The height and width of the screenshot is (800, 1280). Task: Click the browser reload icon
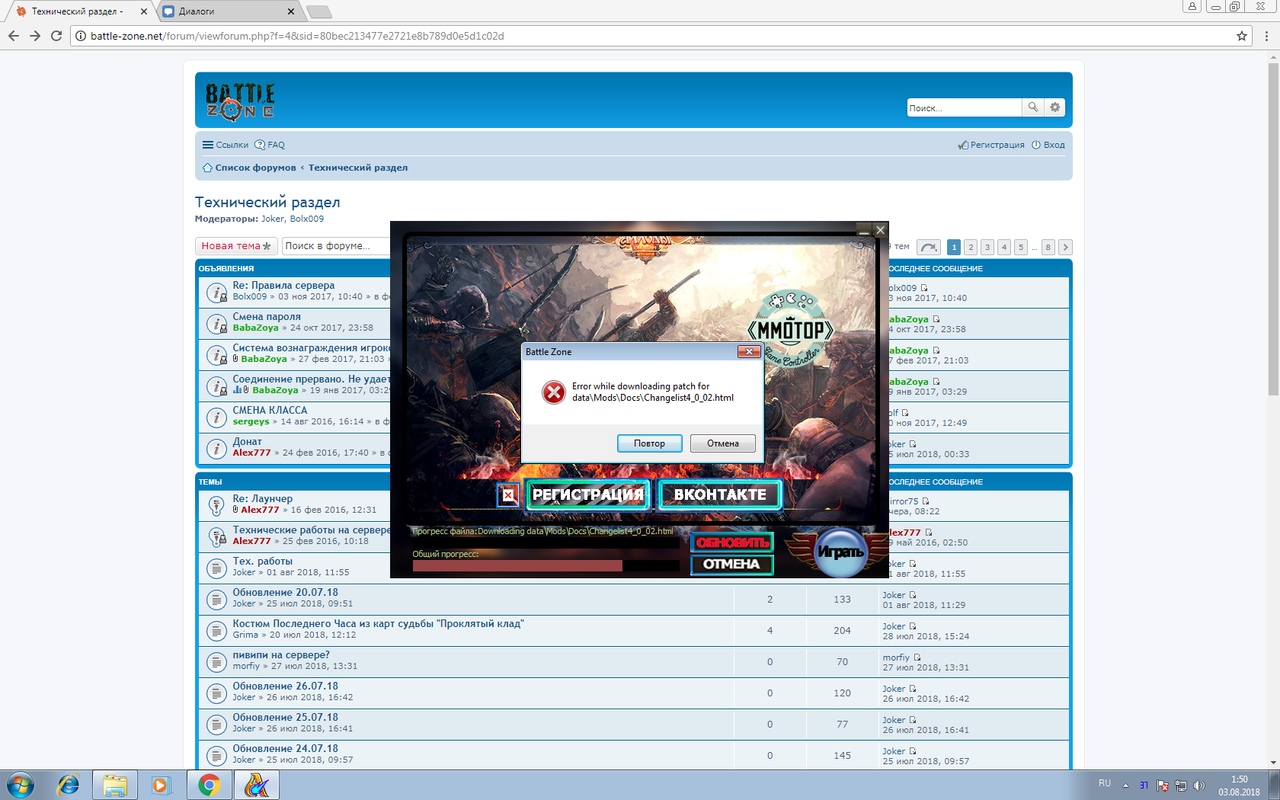(x=58, y=36)
